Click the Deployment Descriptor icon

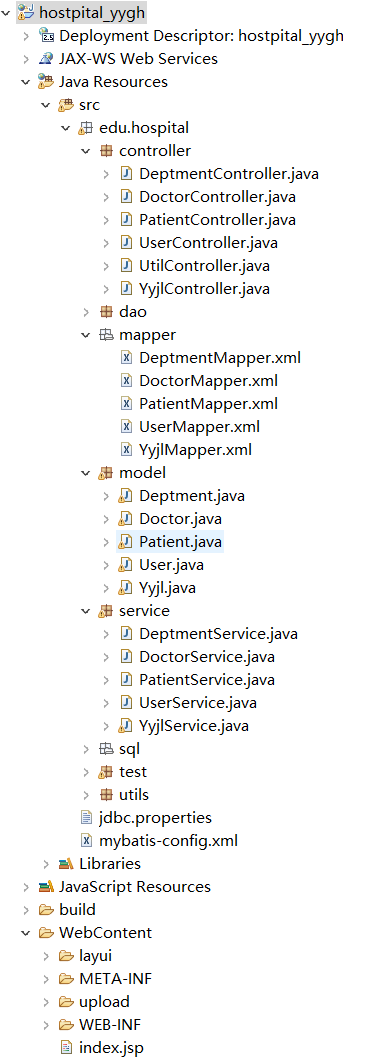point(47,35)
